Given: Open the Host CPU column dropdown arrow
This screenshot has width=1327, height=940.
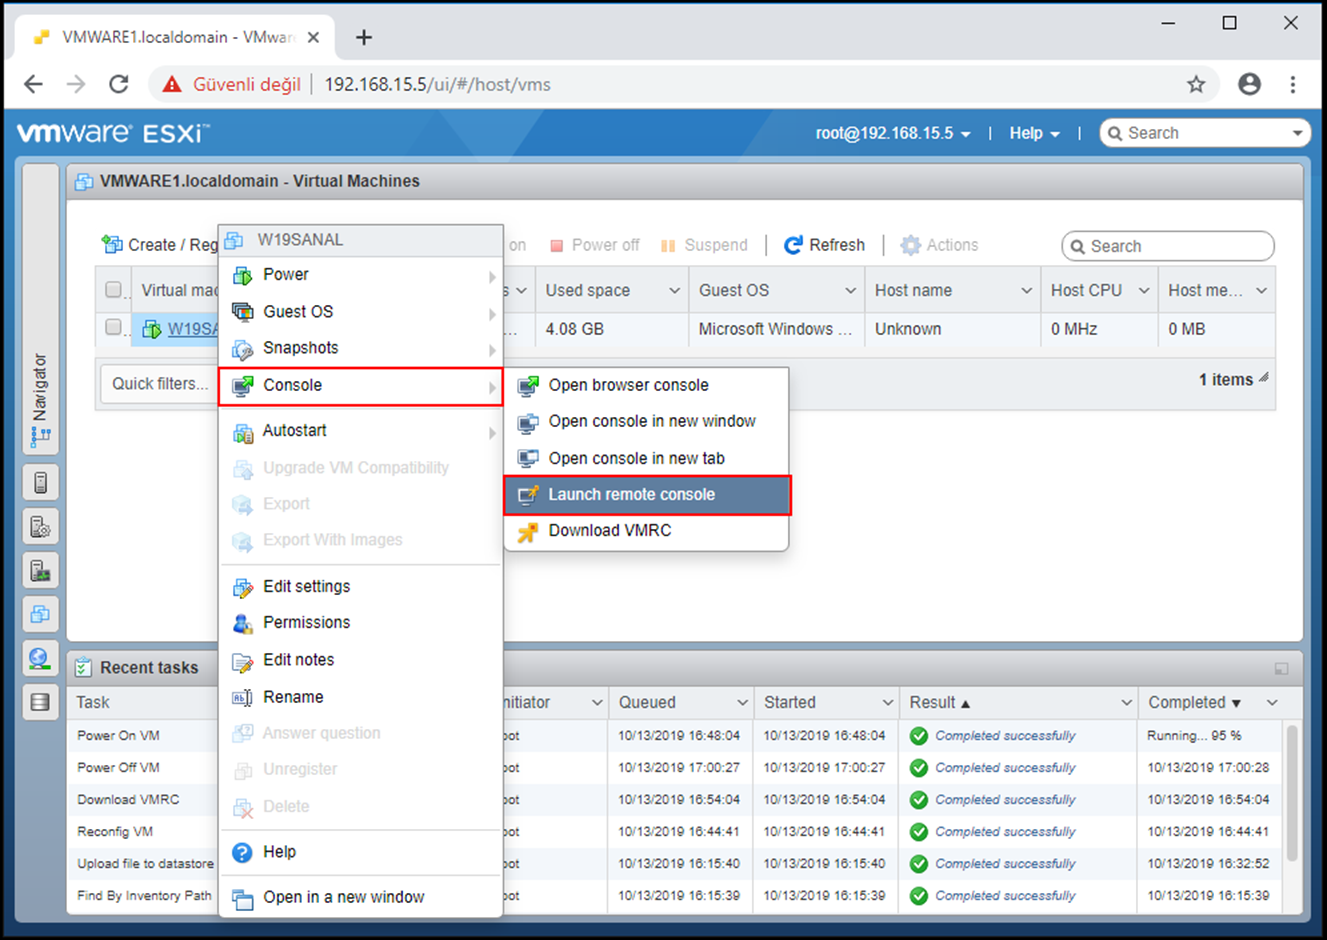Looking at the screenshot, I should [1144, 291].
